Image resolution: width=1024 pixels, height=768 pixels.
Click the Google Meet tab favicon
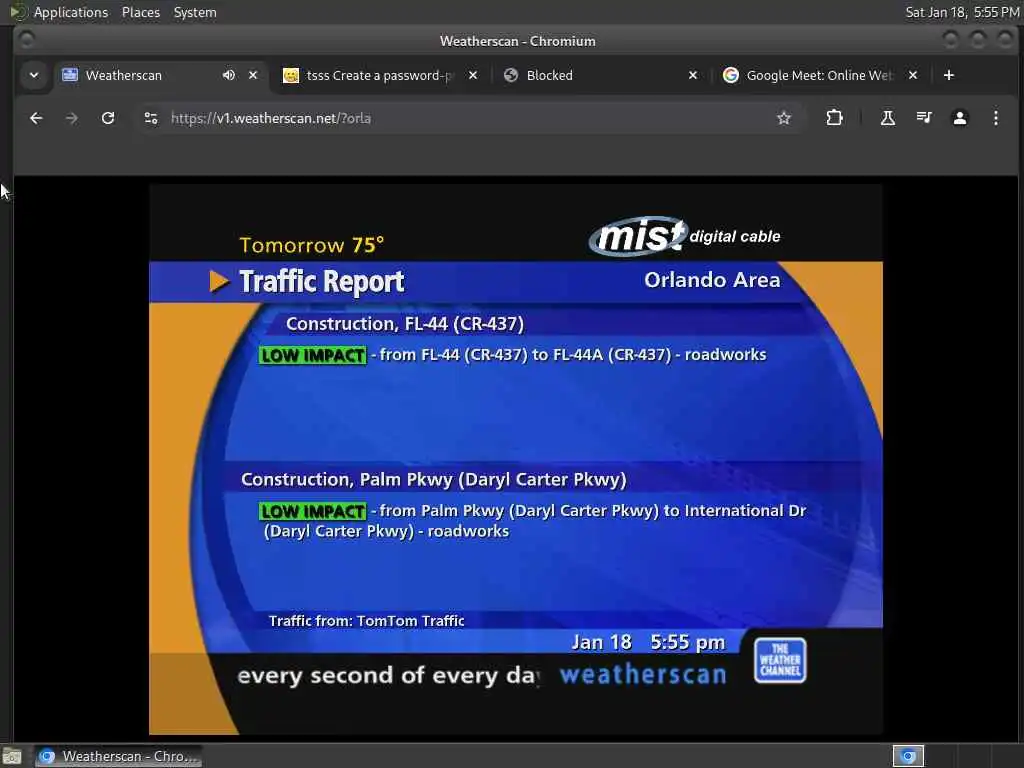click(731, 75)
